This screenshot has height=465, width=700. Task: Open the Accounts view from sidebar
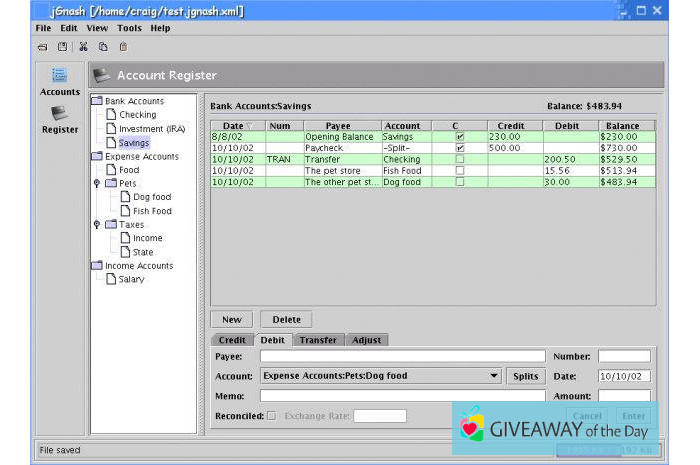pos(60,80)
